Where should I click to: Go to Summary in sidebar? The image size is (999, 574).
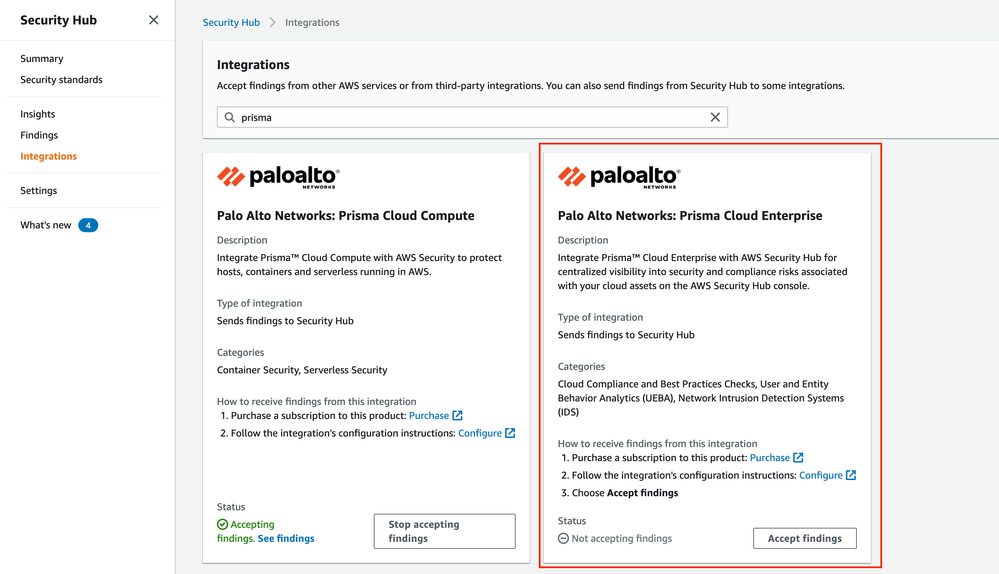[x=41, y=59]
